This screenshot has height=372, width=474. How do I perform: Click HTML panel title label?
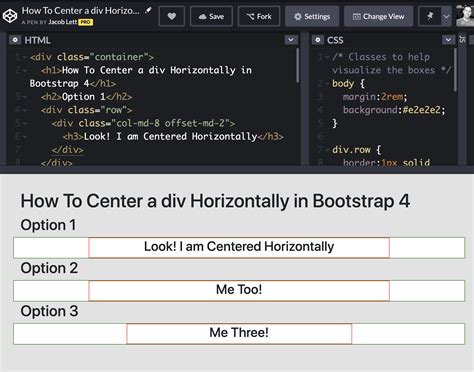(x=37, y=40)
